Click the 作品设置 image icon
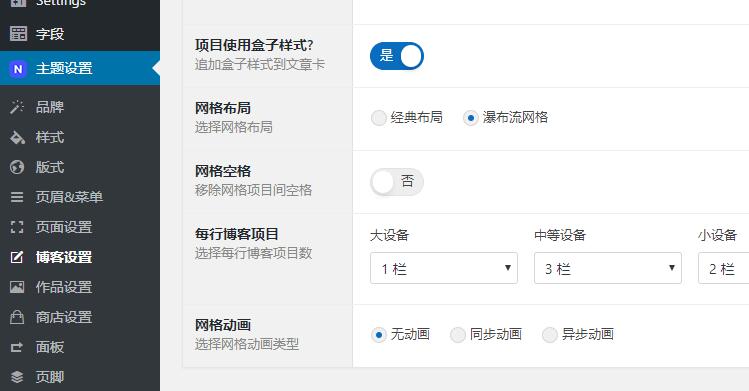Image resolution: width=749 pixels, height=391 pixels. pos(17,287)
